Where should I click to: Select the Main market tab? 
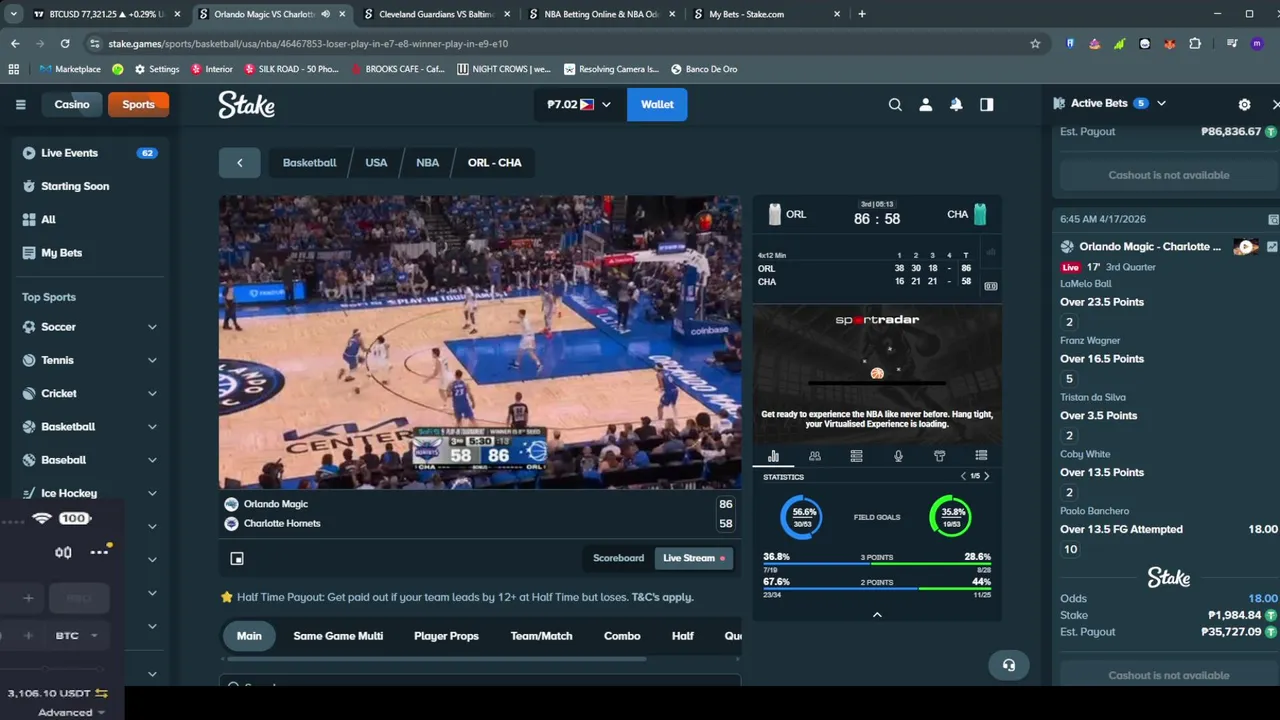(x=249, y=636)
